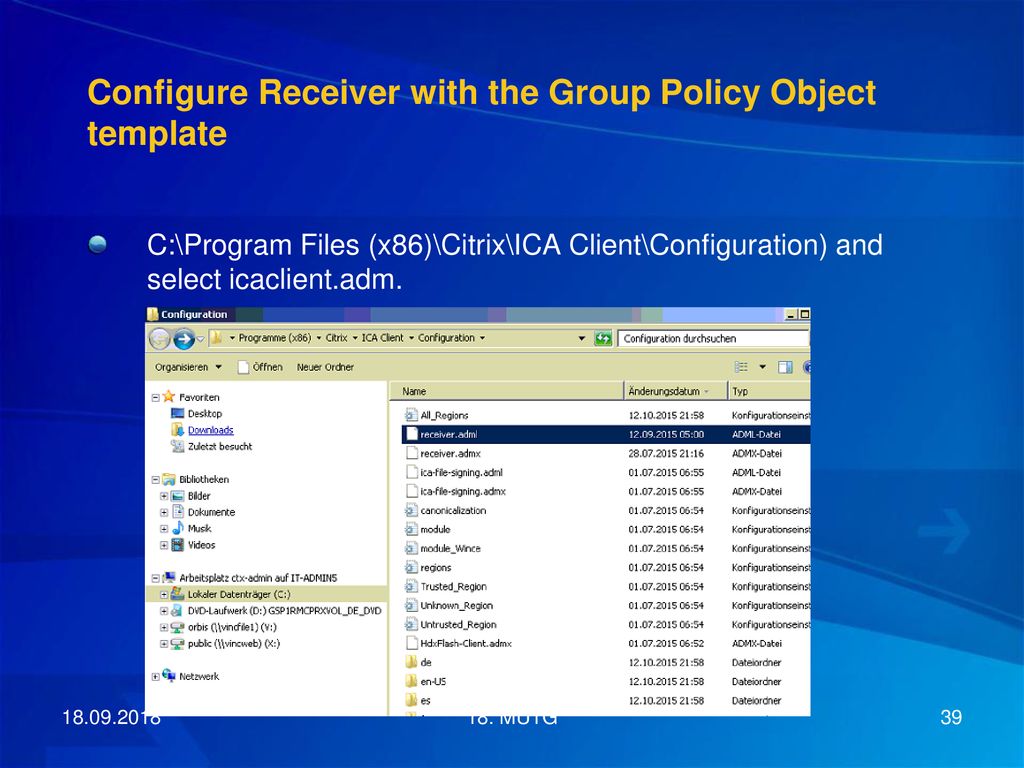Viewport: 1024px width, 768px height.
Task: Sort by the Änderungsdatum column header
Action: [676, 391]
